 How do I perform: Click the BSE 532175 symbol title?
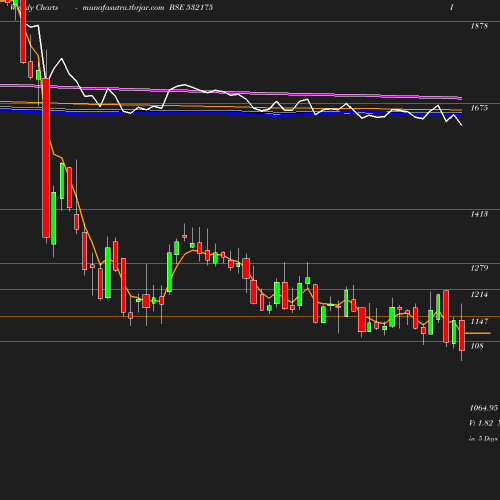191,7
